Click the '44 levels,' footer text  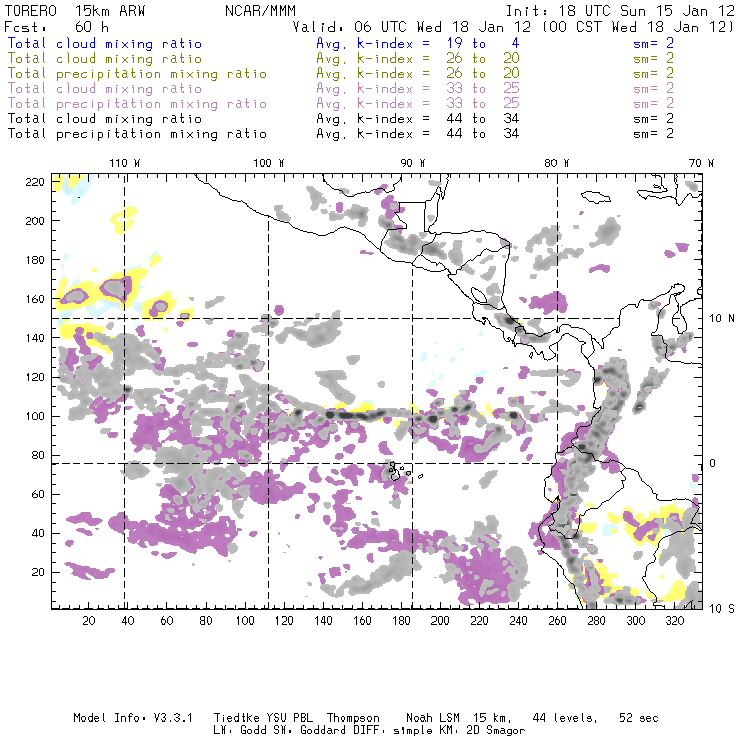pyautogui.click(x=565, y=718)
